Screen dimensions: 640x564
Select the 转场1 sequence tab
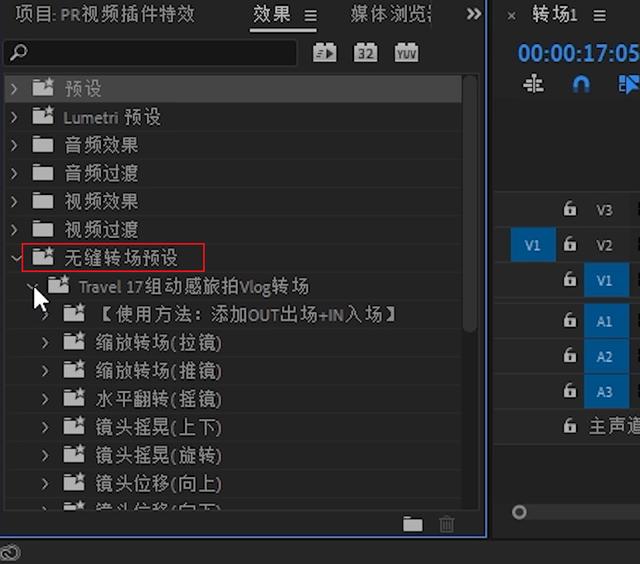coord(554,15)
